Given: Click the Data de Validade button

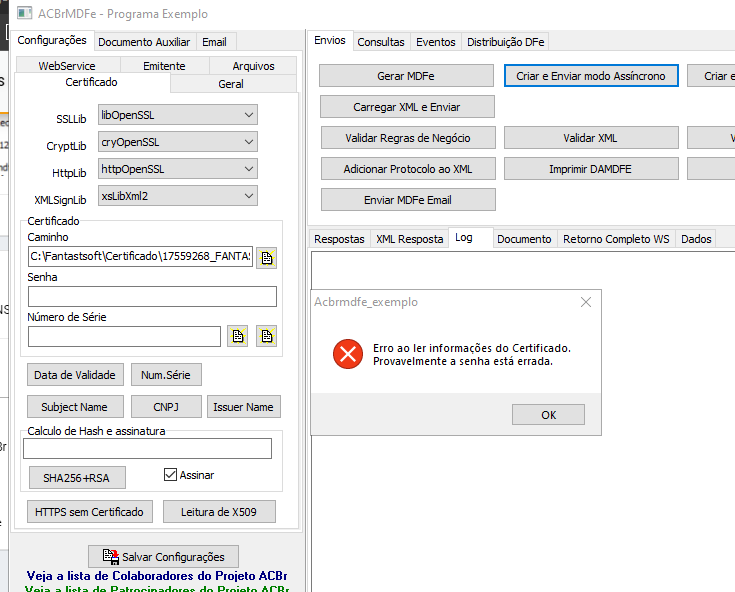Looking at the screenshot, I should click(75, 375).
